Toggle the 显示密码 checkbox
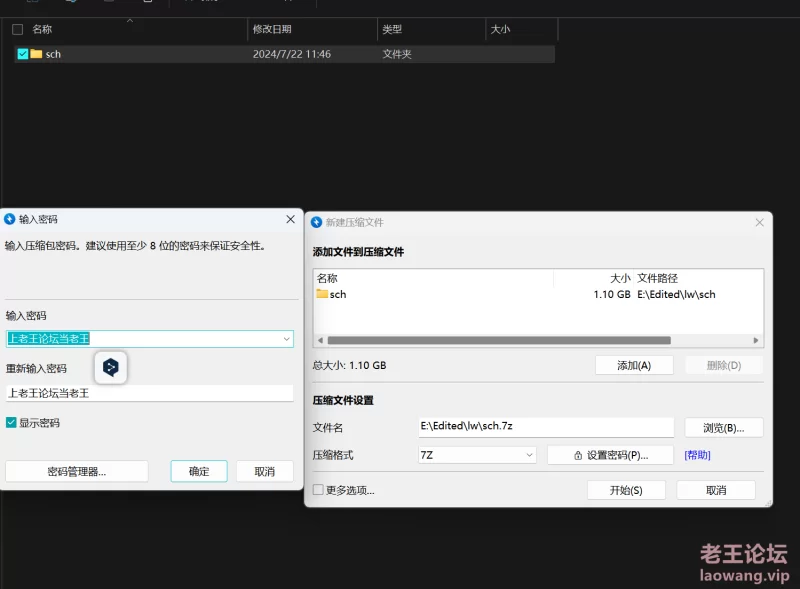Screen dimensions: 800x589 pyautogui.click(x=11, y=423)
